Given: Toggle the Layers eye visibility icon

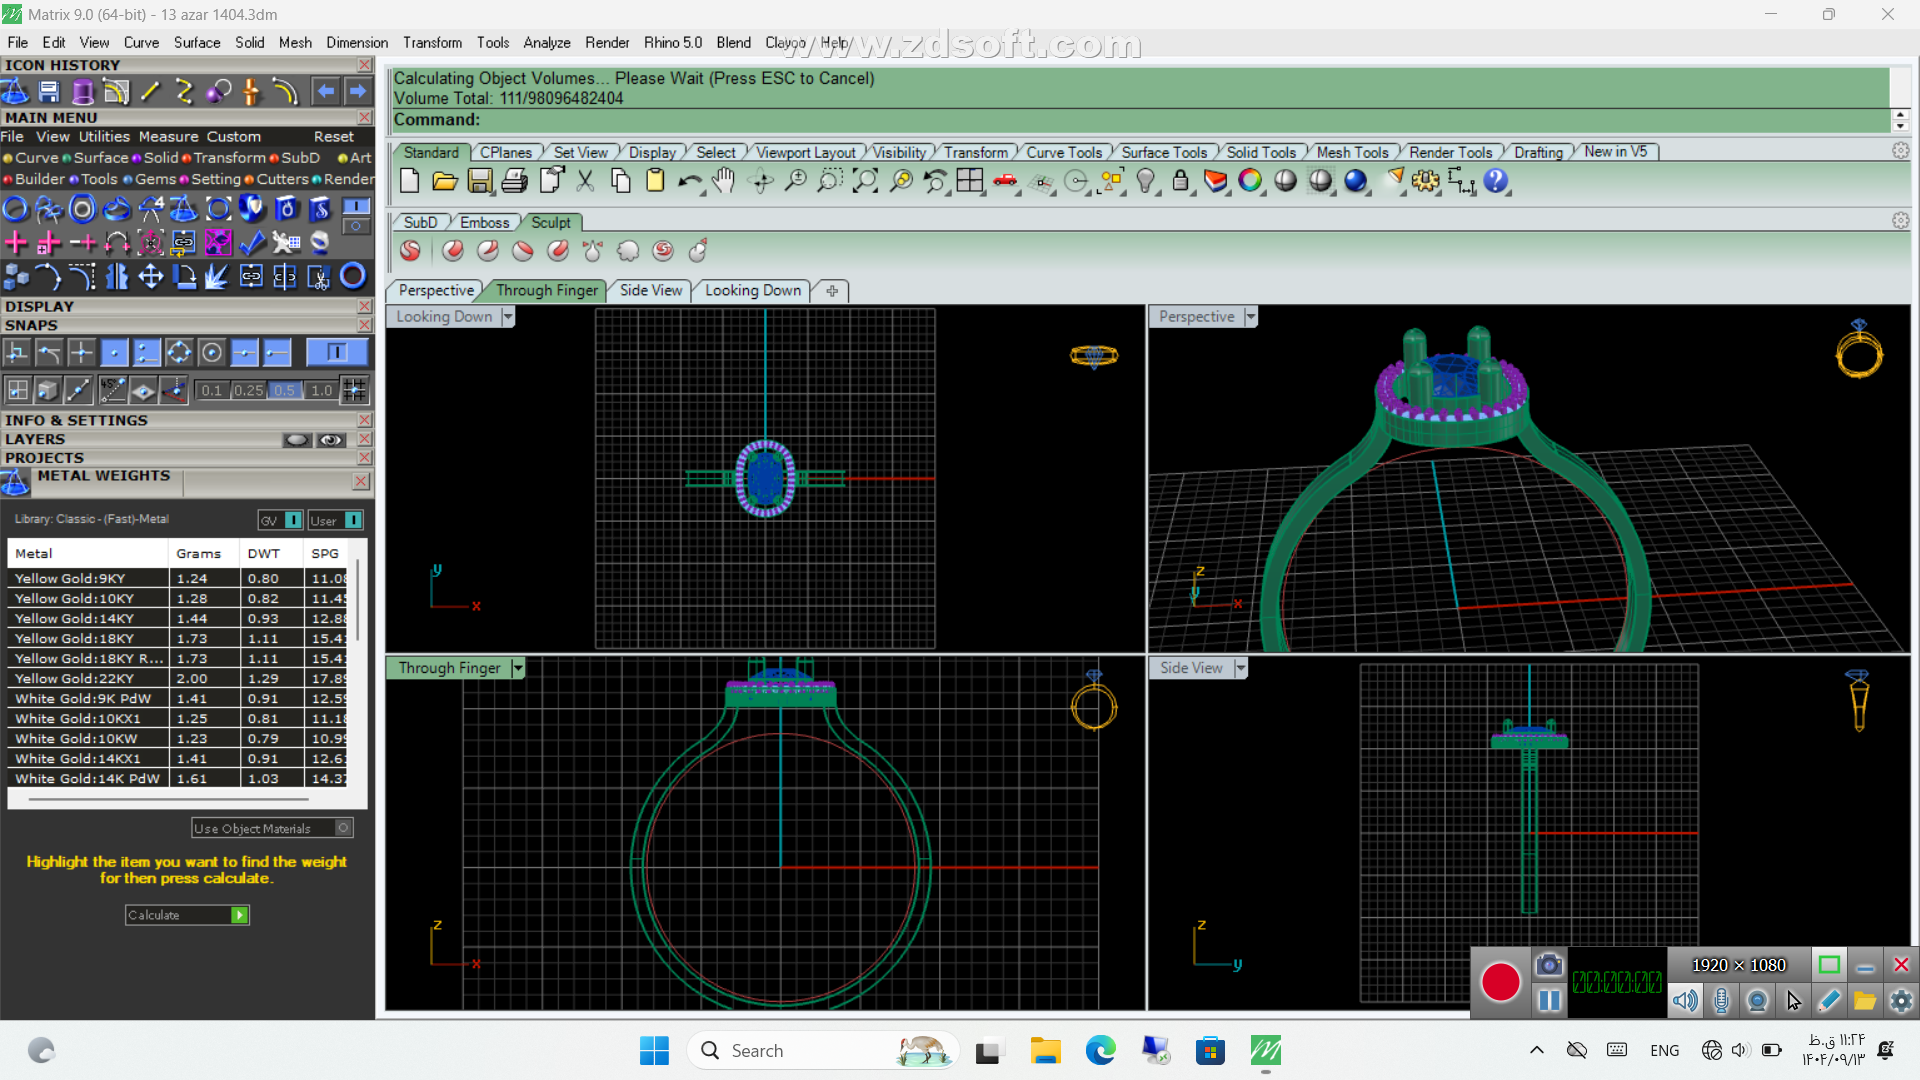Looking at the screenshot, I should tap(331, 440).
